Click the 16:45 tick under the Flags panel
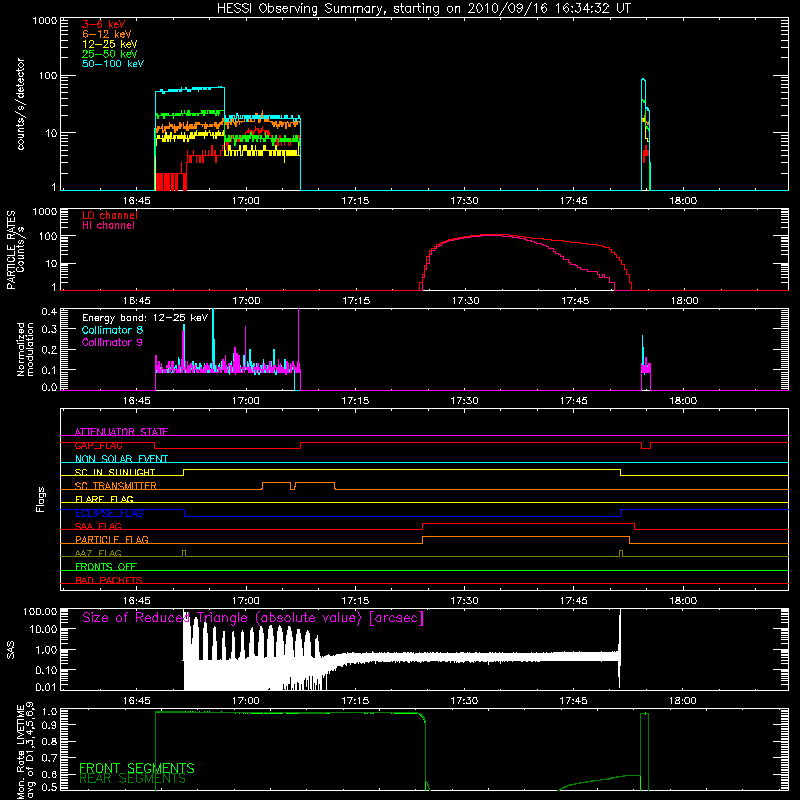 point(137,601)
